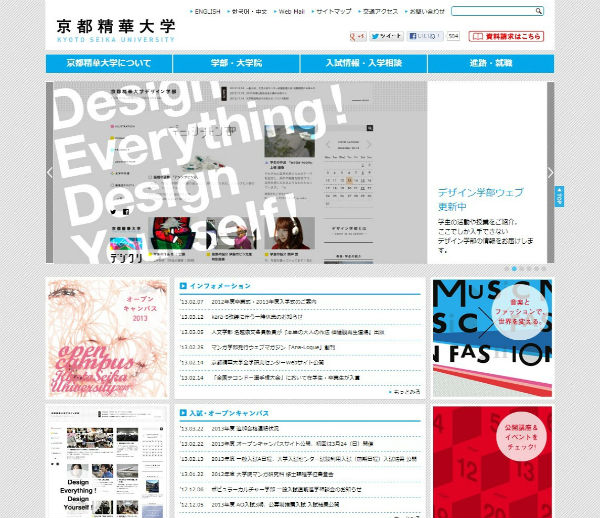Open the マンガ学部発行ウェブマガジン news item

pos(273,347)
